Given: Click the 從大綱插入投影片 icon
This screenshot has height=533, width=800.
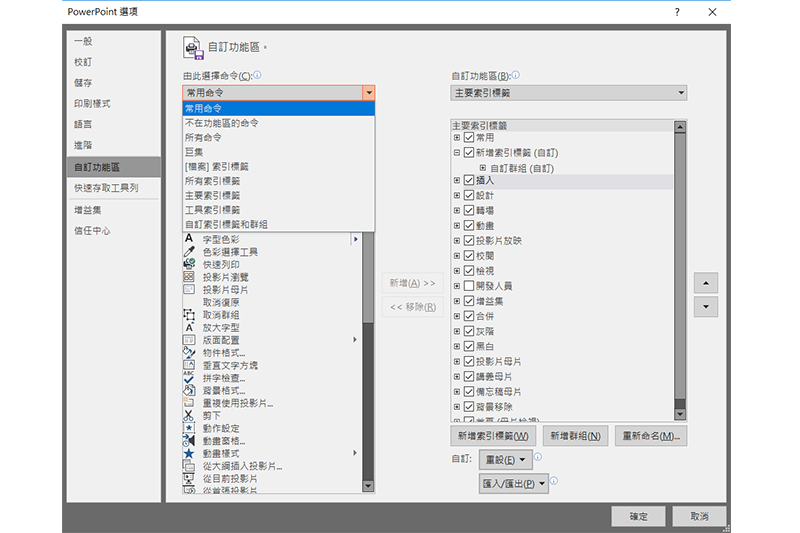Looking at the screenshot, I should [189, 466].
